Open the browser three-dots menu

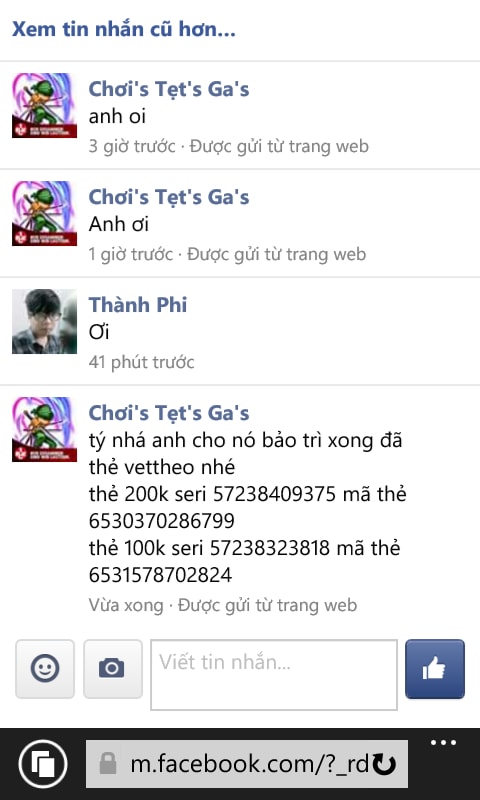[x=443, y=743]
